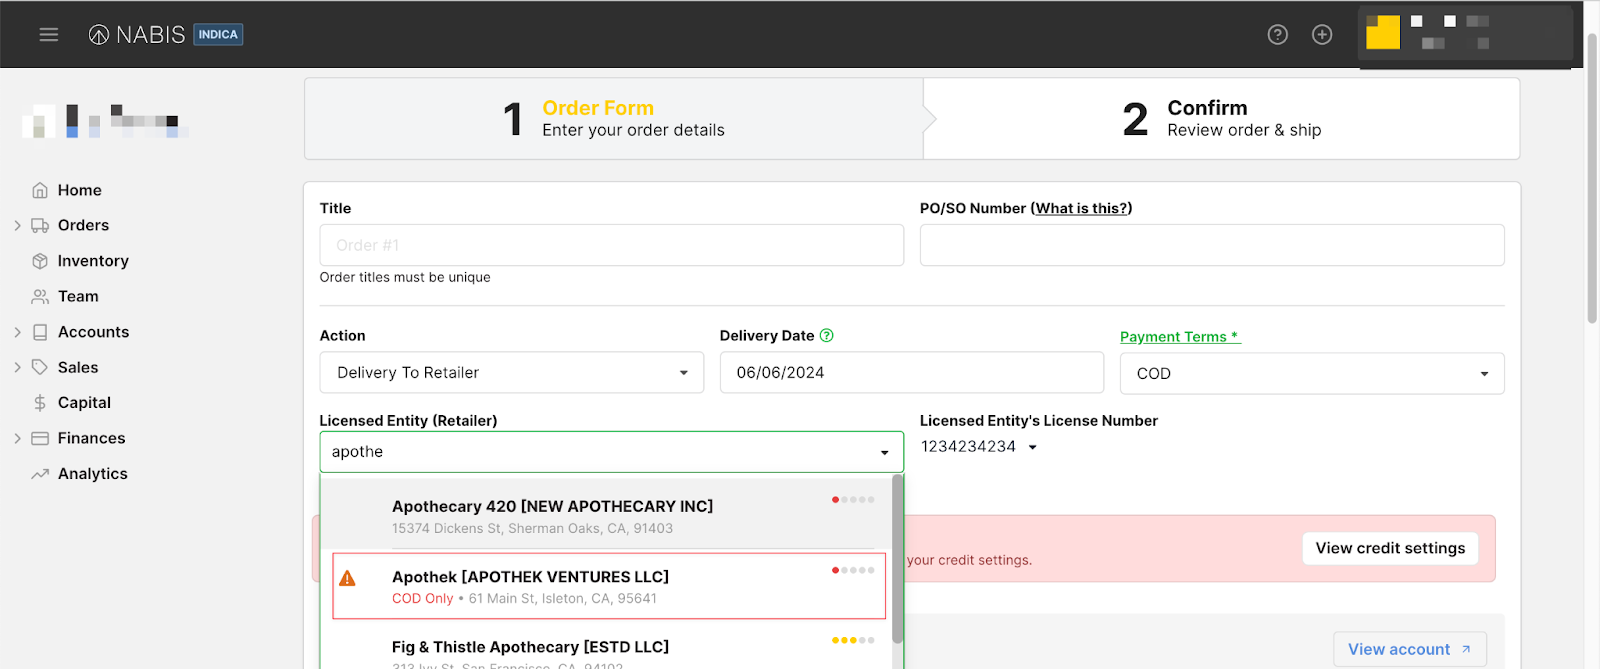Click the Title input field

click(x=611, y=245)
